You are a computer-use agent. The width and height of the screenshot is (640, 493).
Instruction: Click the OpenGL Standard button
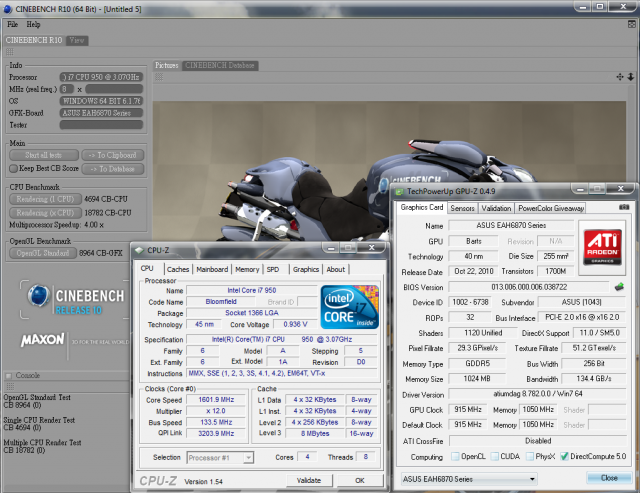[x=43, y=253]
